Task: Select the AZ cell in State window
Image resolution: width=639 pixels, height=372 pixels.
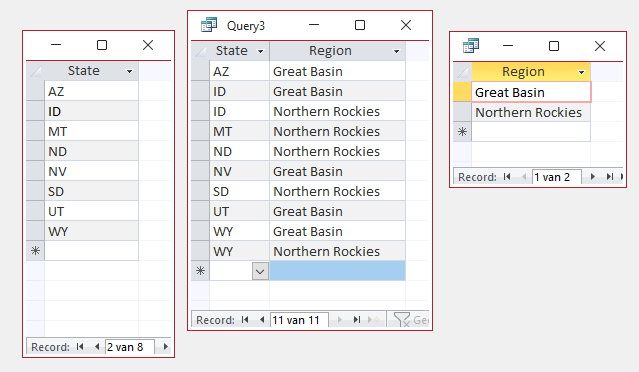Action: (x=91, y=91)
